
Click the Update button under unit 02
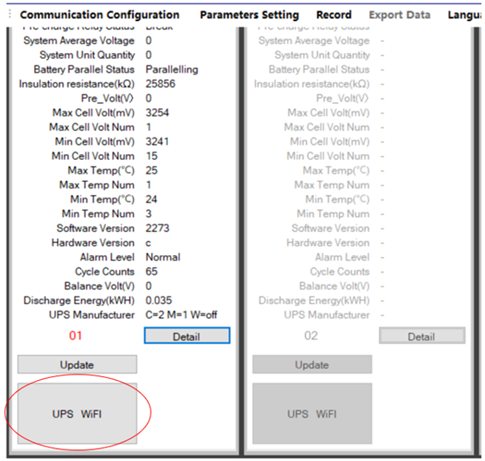312,364
